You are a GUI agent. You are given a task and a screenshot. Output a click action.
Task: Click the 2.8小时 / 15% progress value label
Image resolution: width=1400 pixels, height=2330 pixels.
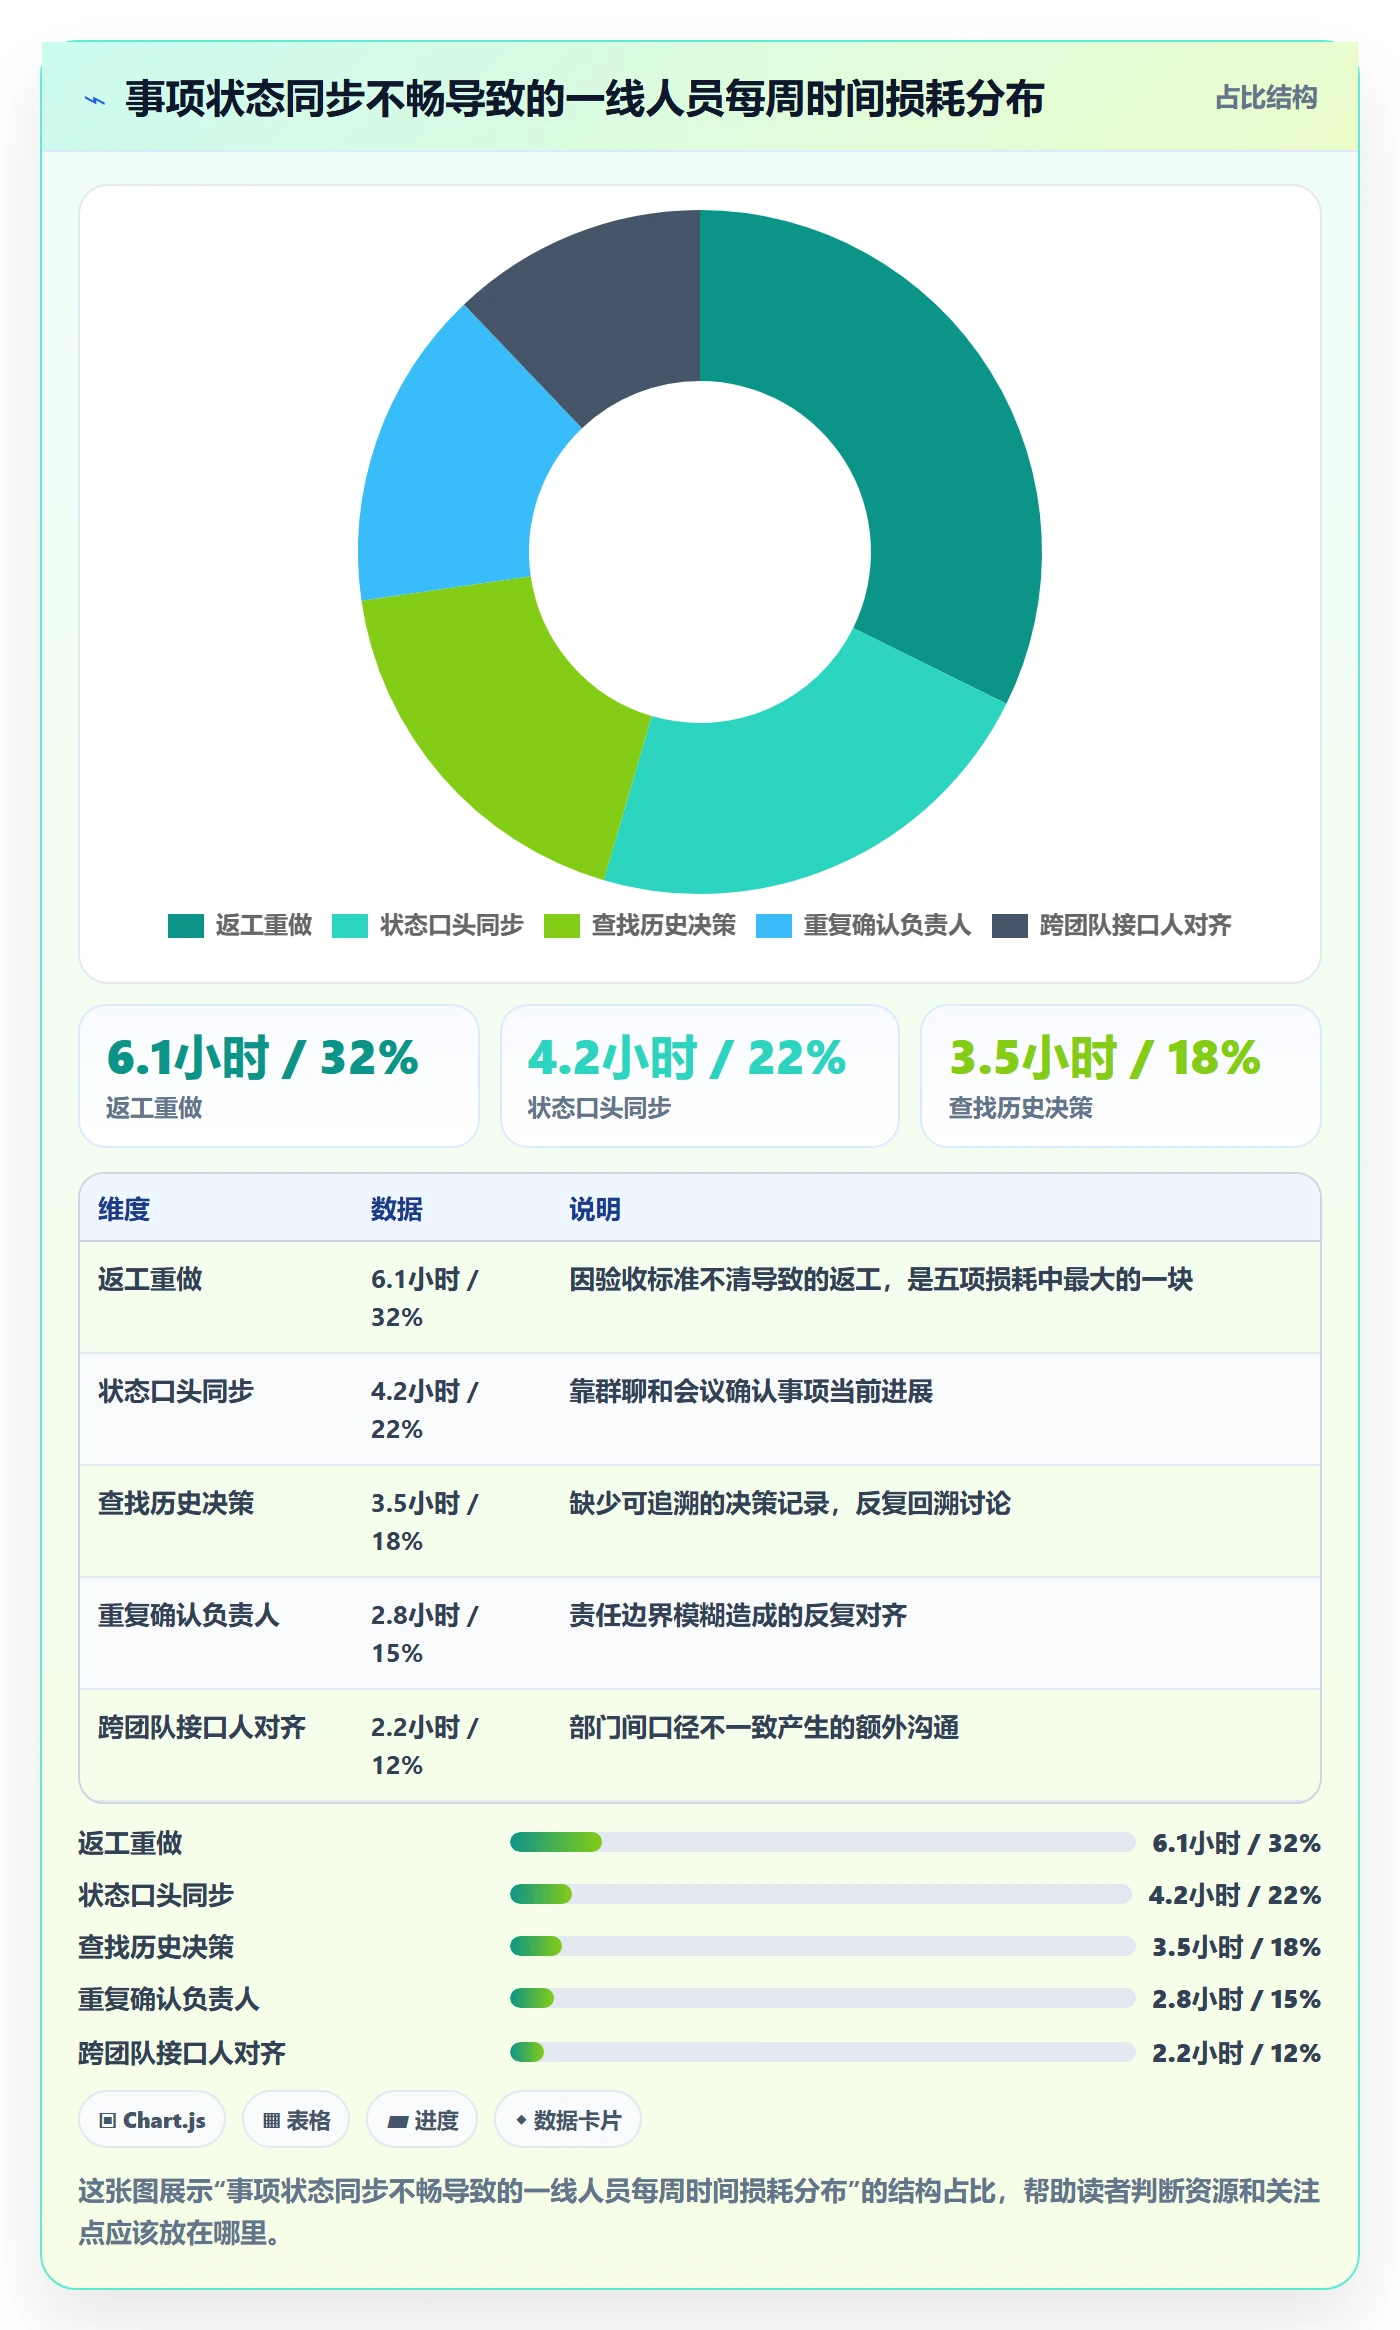point(1236,1999)
